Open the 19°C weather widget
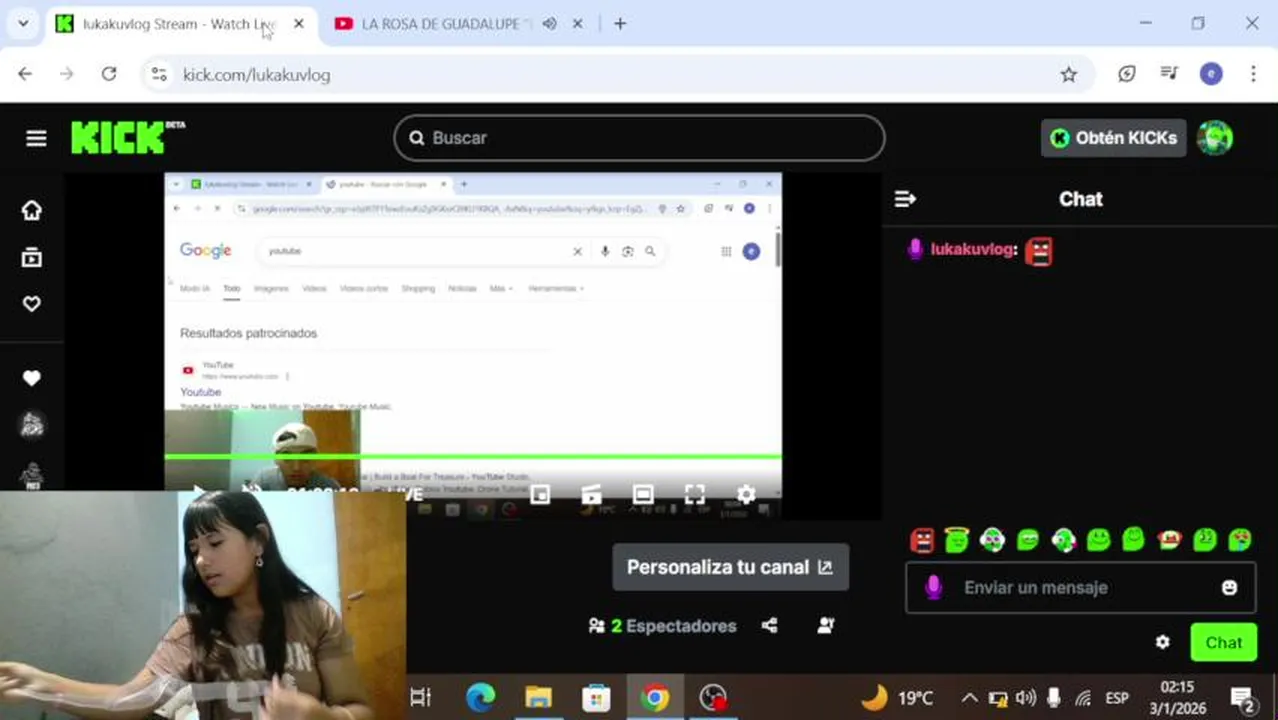Viewport: 1278px width, 720px height. pos(897,697)
